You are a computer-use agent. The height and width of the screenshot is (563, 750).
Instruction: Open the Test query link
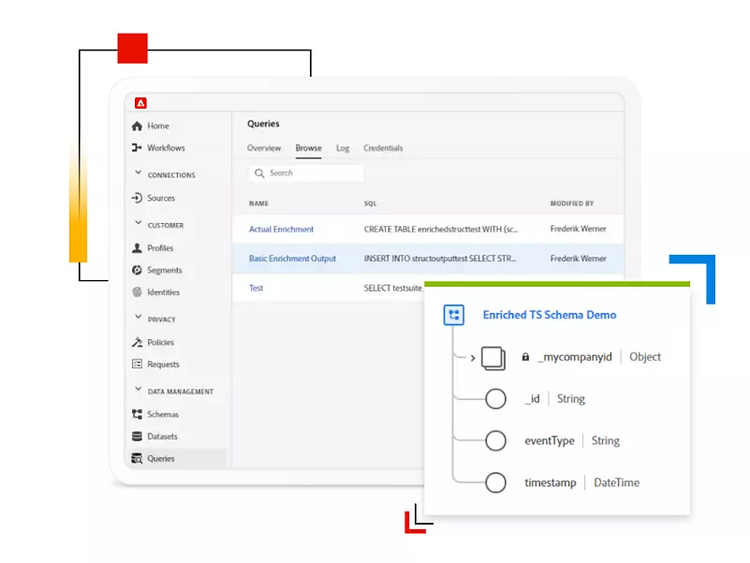click(x=256, y=288)
